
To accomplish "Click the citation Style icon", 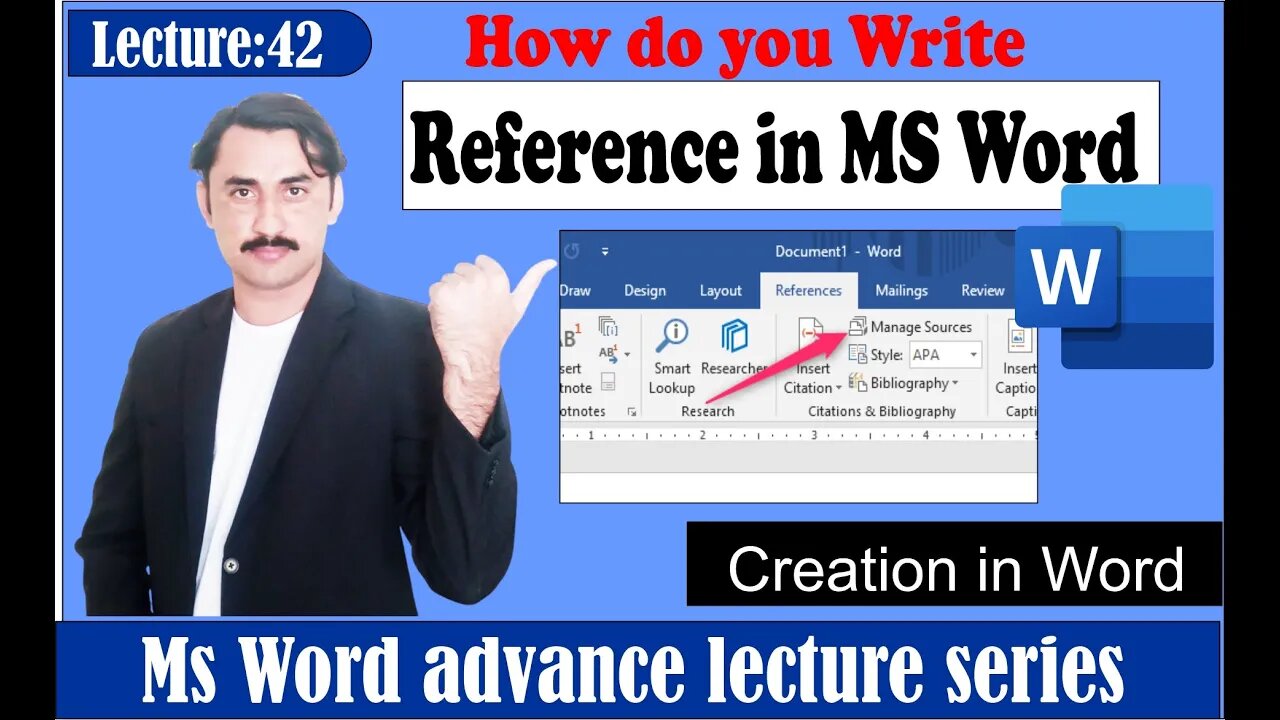I will click(x=857, y=355).
